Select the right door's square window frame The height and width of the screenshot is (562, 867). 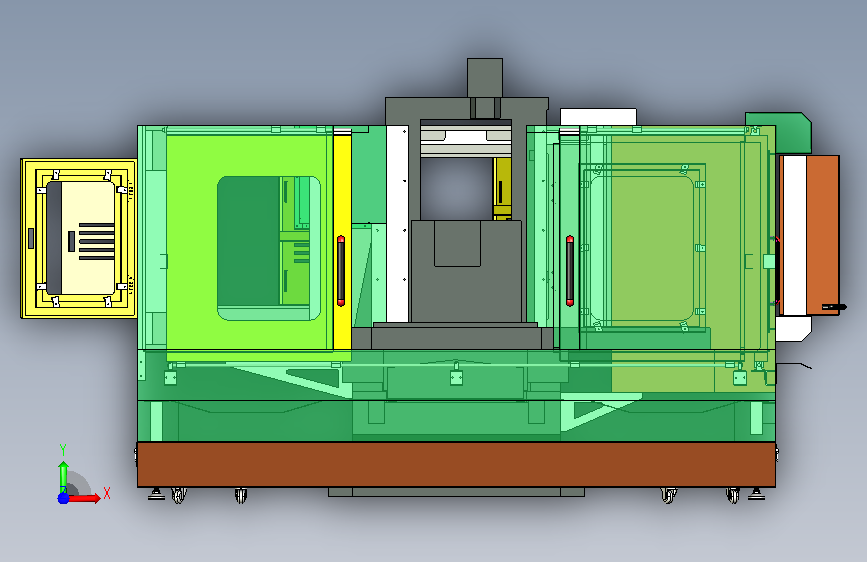(643, 247)
